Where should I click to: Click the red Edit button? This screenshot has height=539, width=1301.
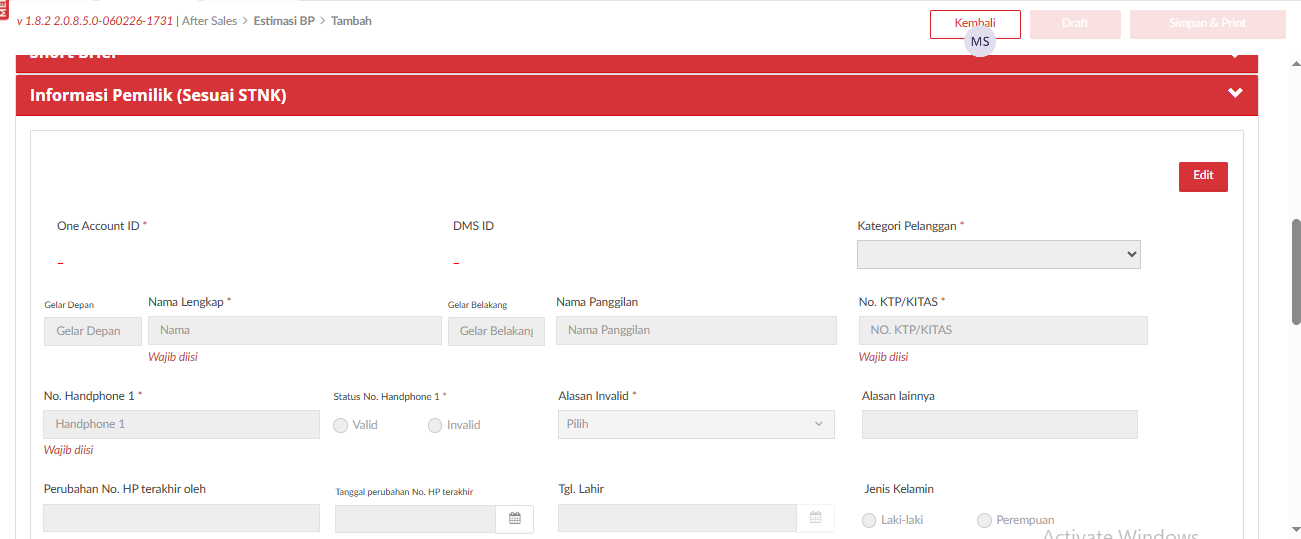point(1203,176)
